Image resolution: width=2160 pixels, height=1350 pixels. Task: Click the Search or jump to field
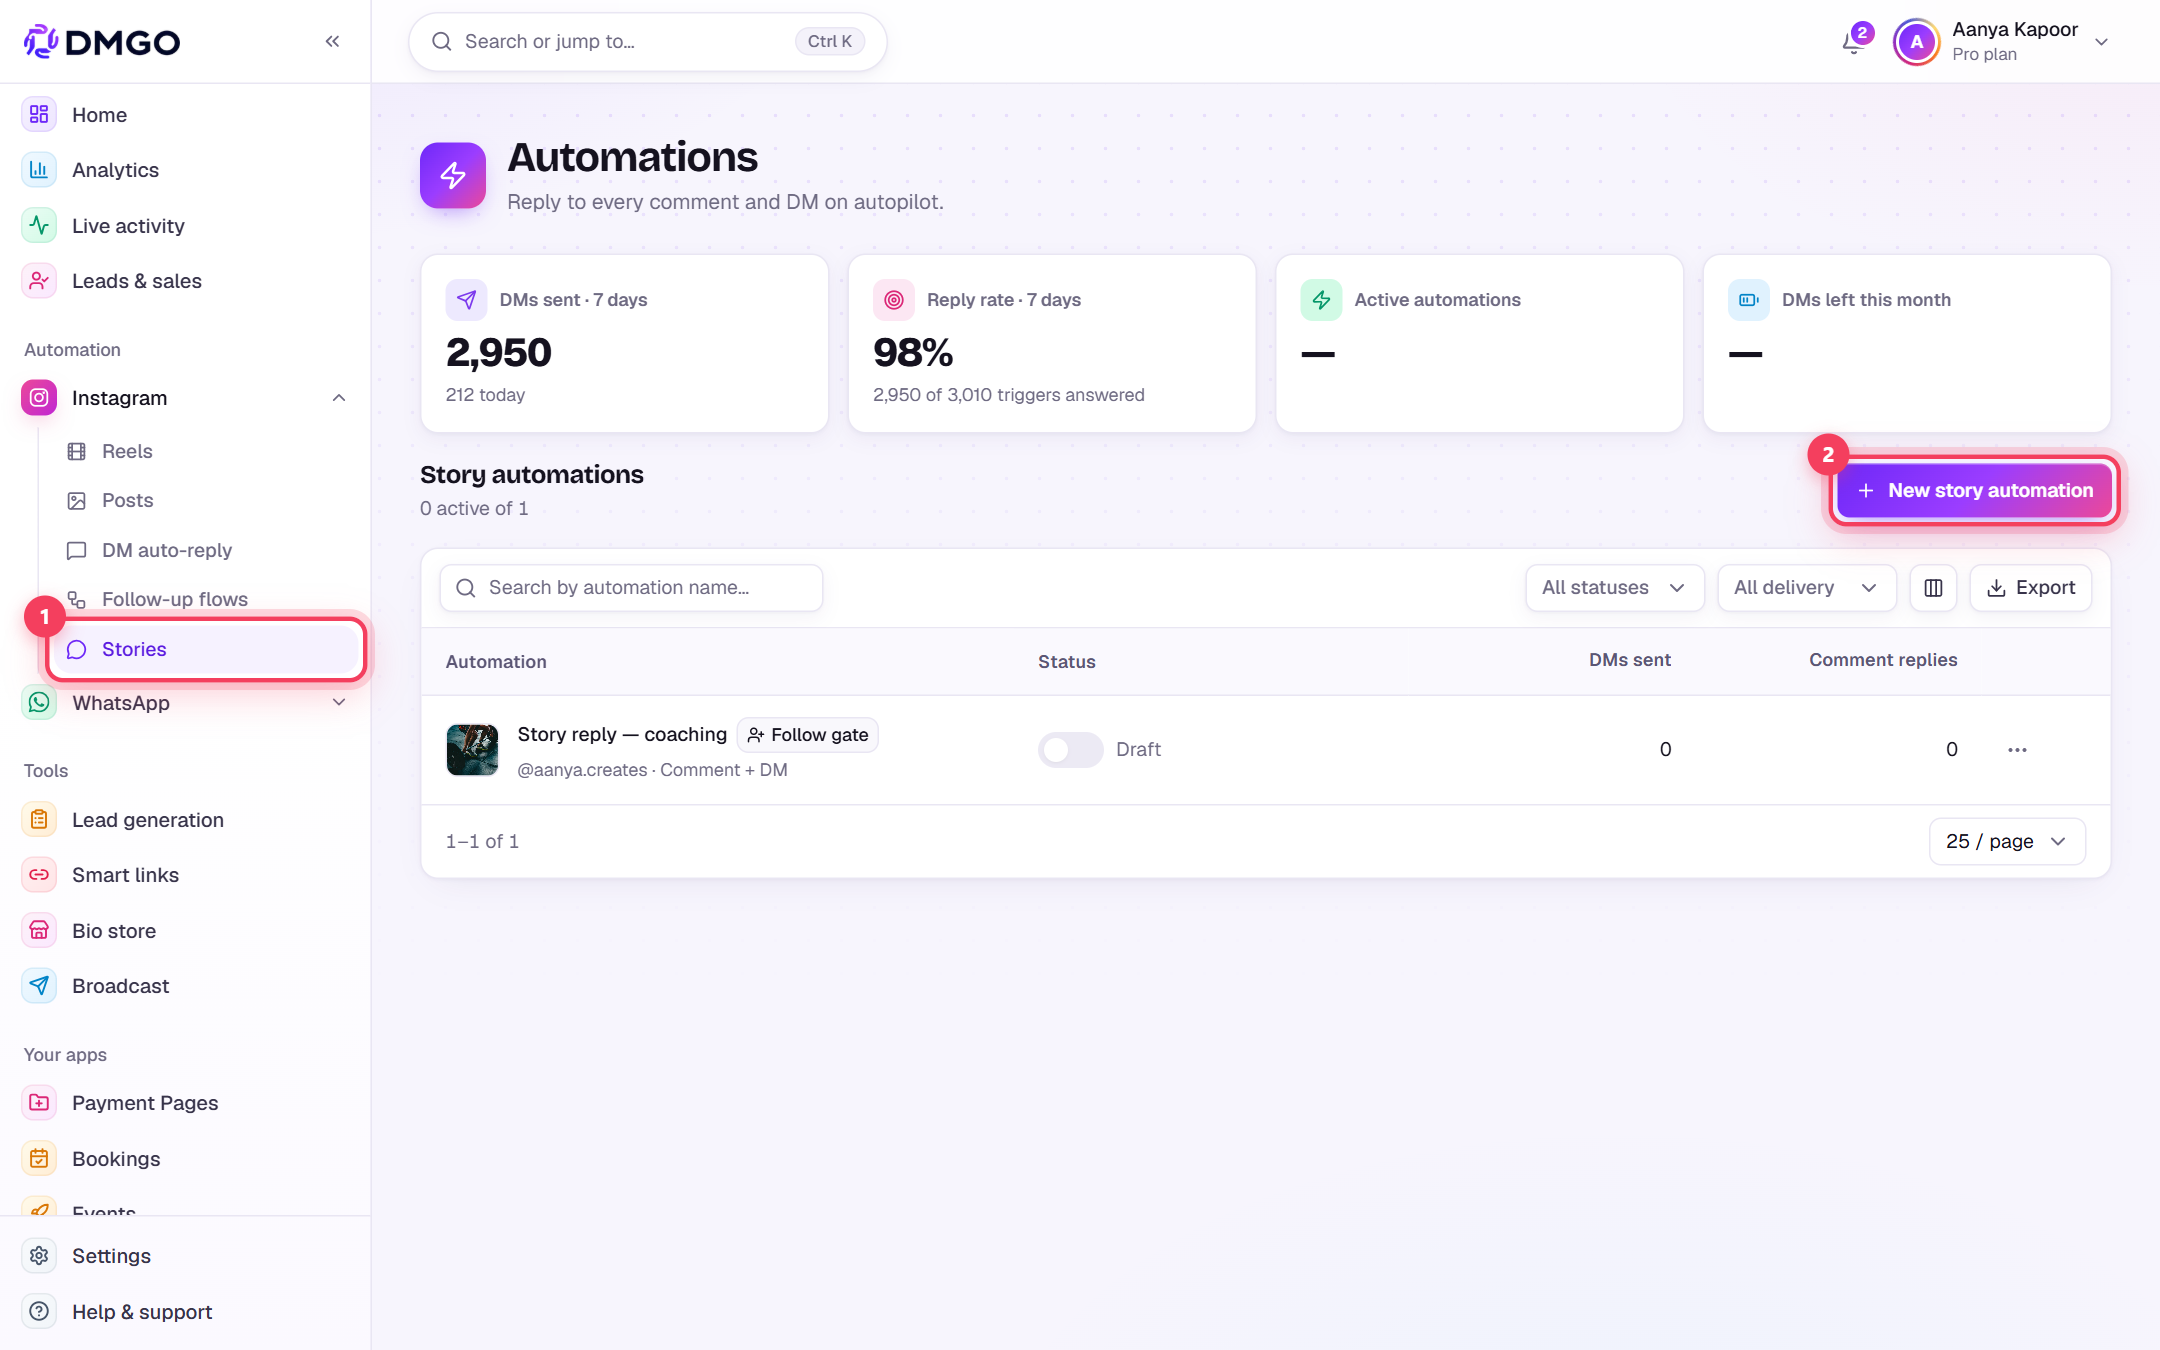click(x=648, y=42)
